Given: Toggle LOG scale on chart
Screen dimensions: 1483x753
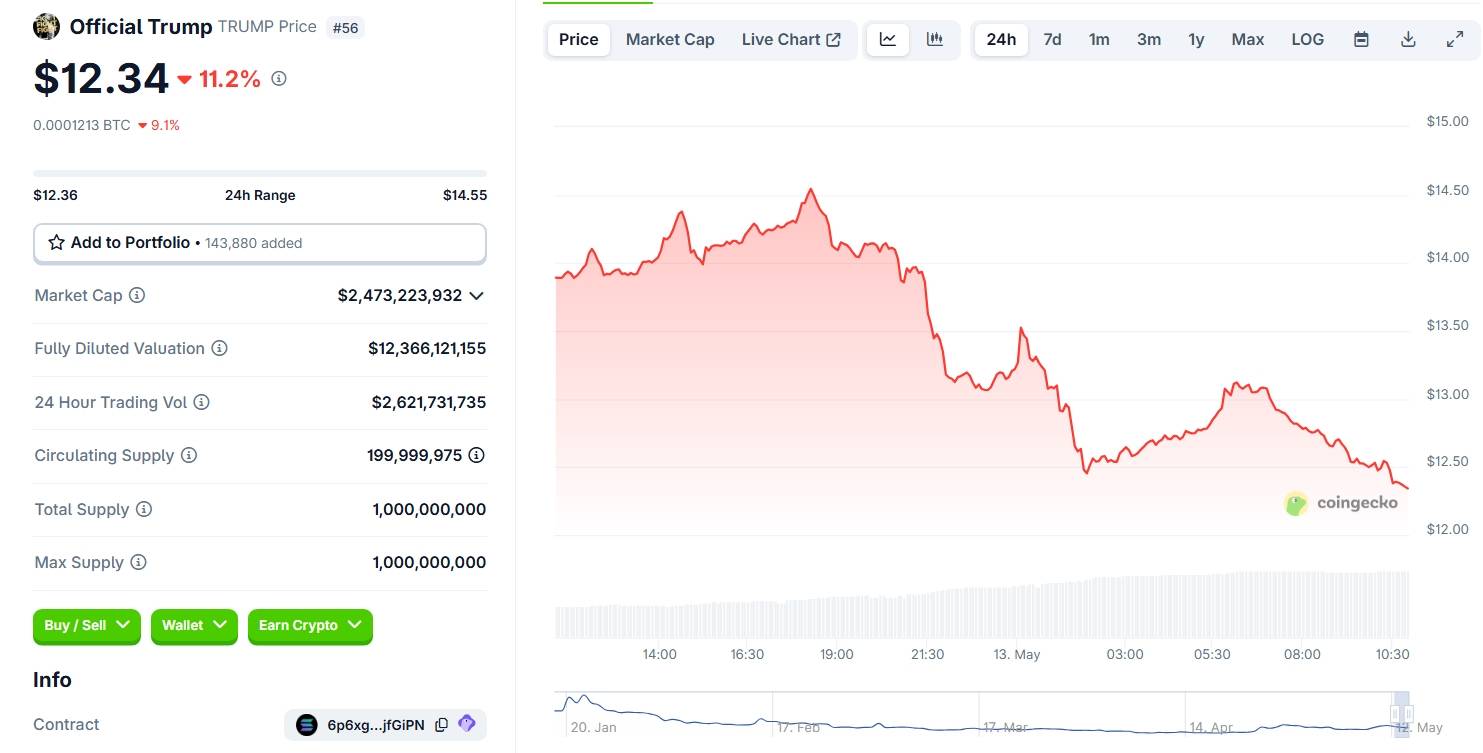Looking at the screenshot, I should pos(1307,40).
